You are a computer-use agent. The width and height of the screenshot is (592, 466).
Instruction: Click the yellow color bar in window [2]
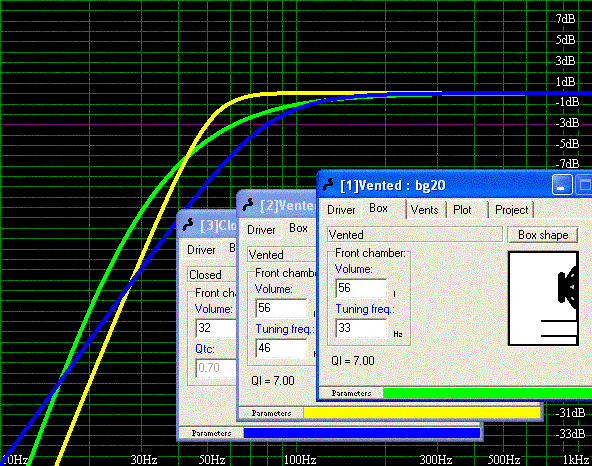click(422, 413)
